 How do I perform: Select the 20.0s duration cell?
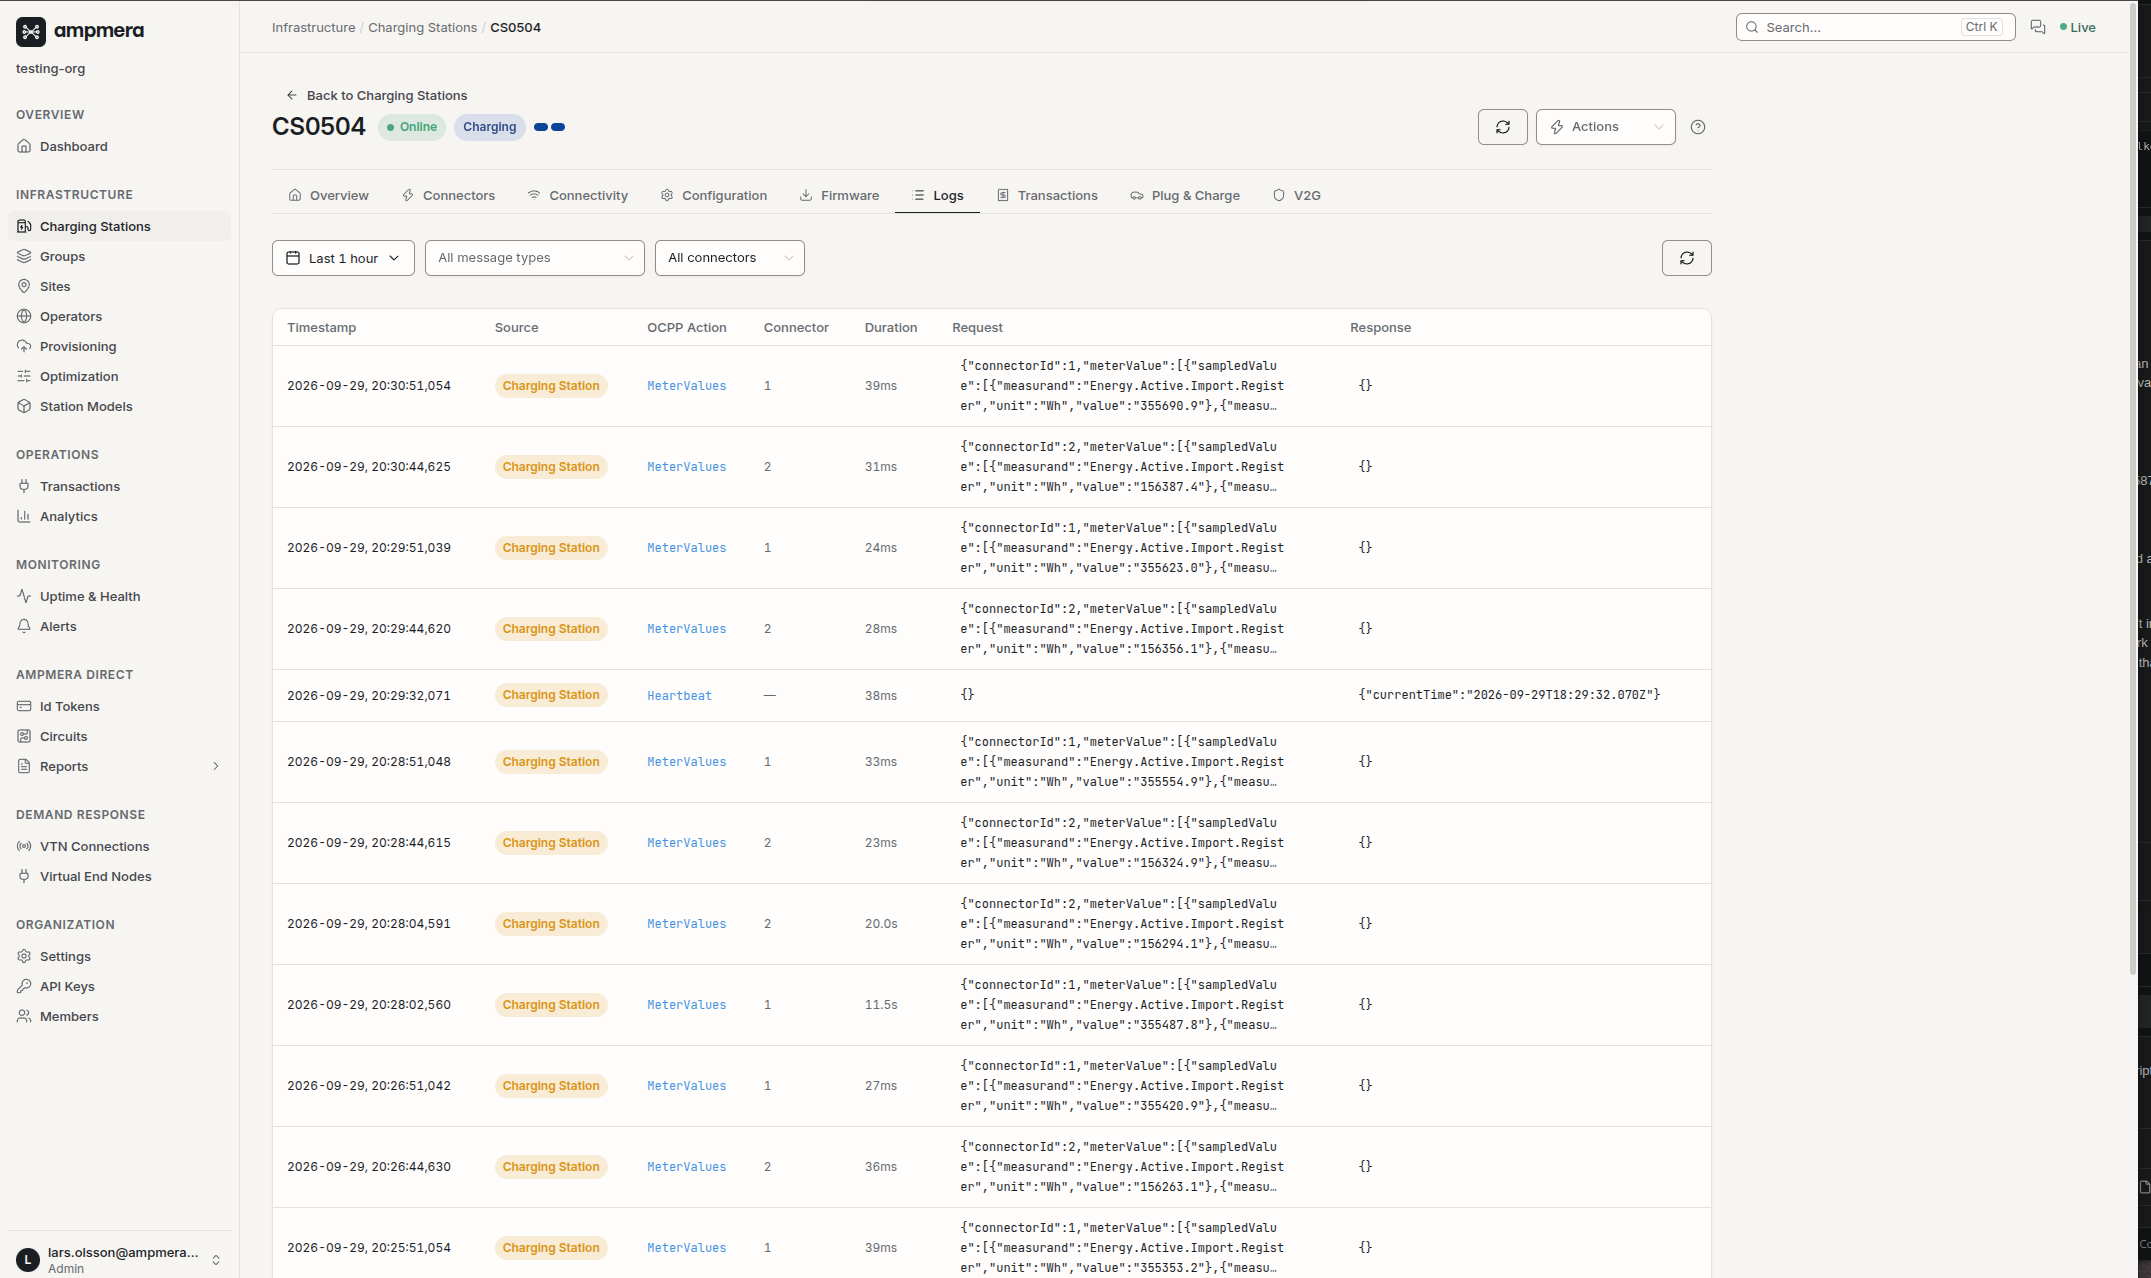point(881,924)
